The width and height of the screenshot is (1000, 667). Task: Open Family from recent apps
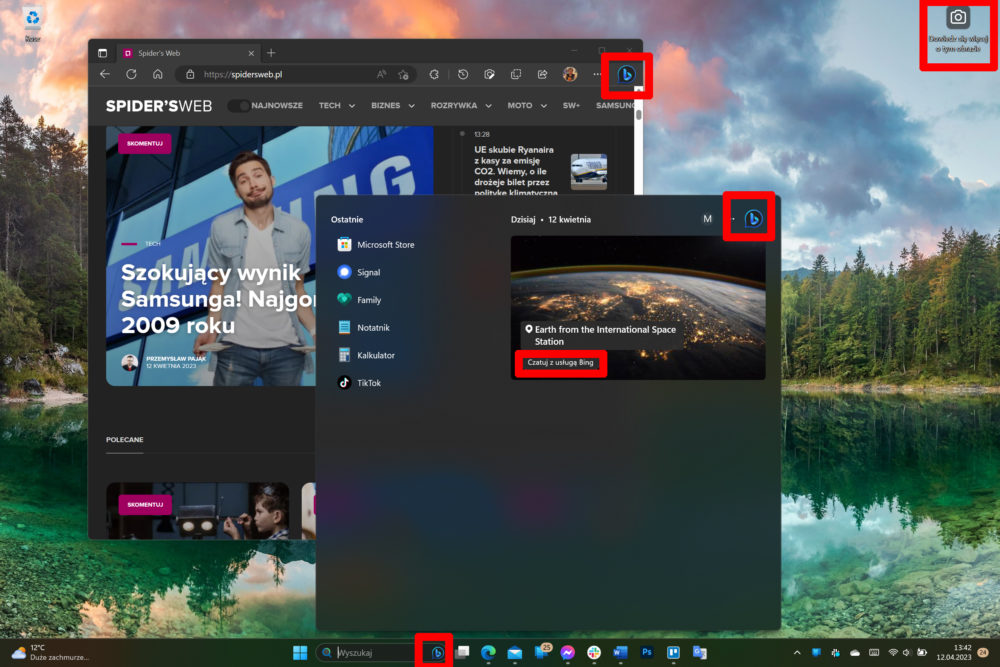(x=359, y=300)
